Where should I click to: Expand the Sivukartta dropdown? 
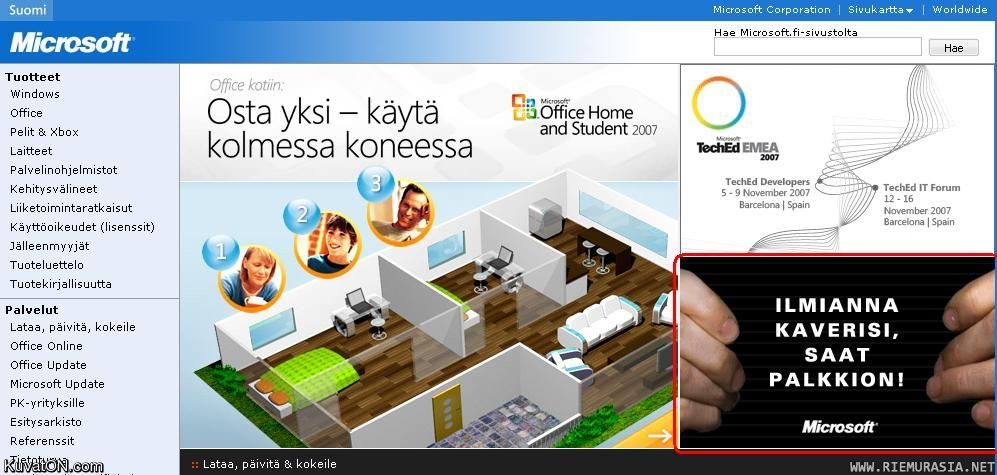880,10
